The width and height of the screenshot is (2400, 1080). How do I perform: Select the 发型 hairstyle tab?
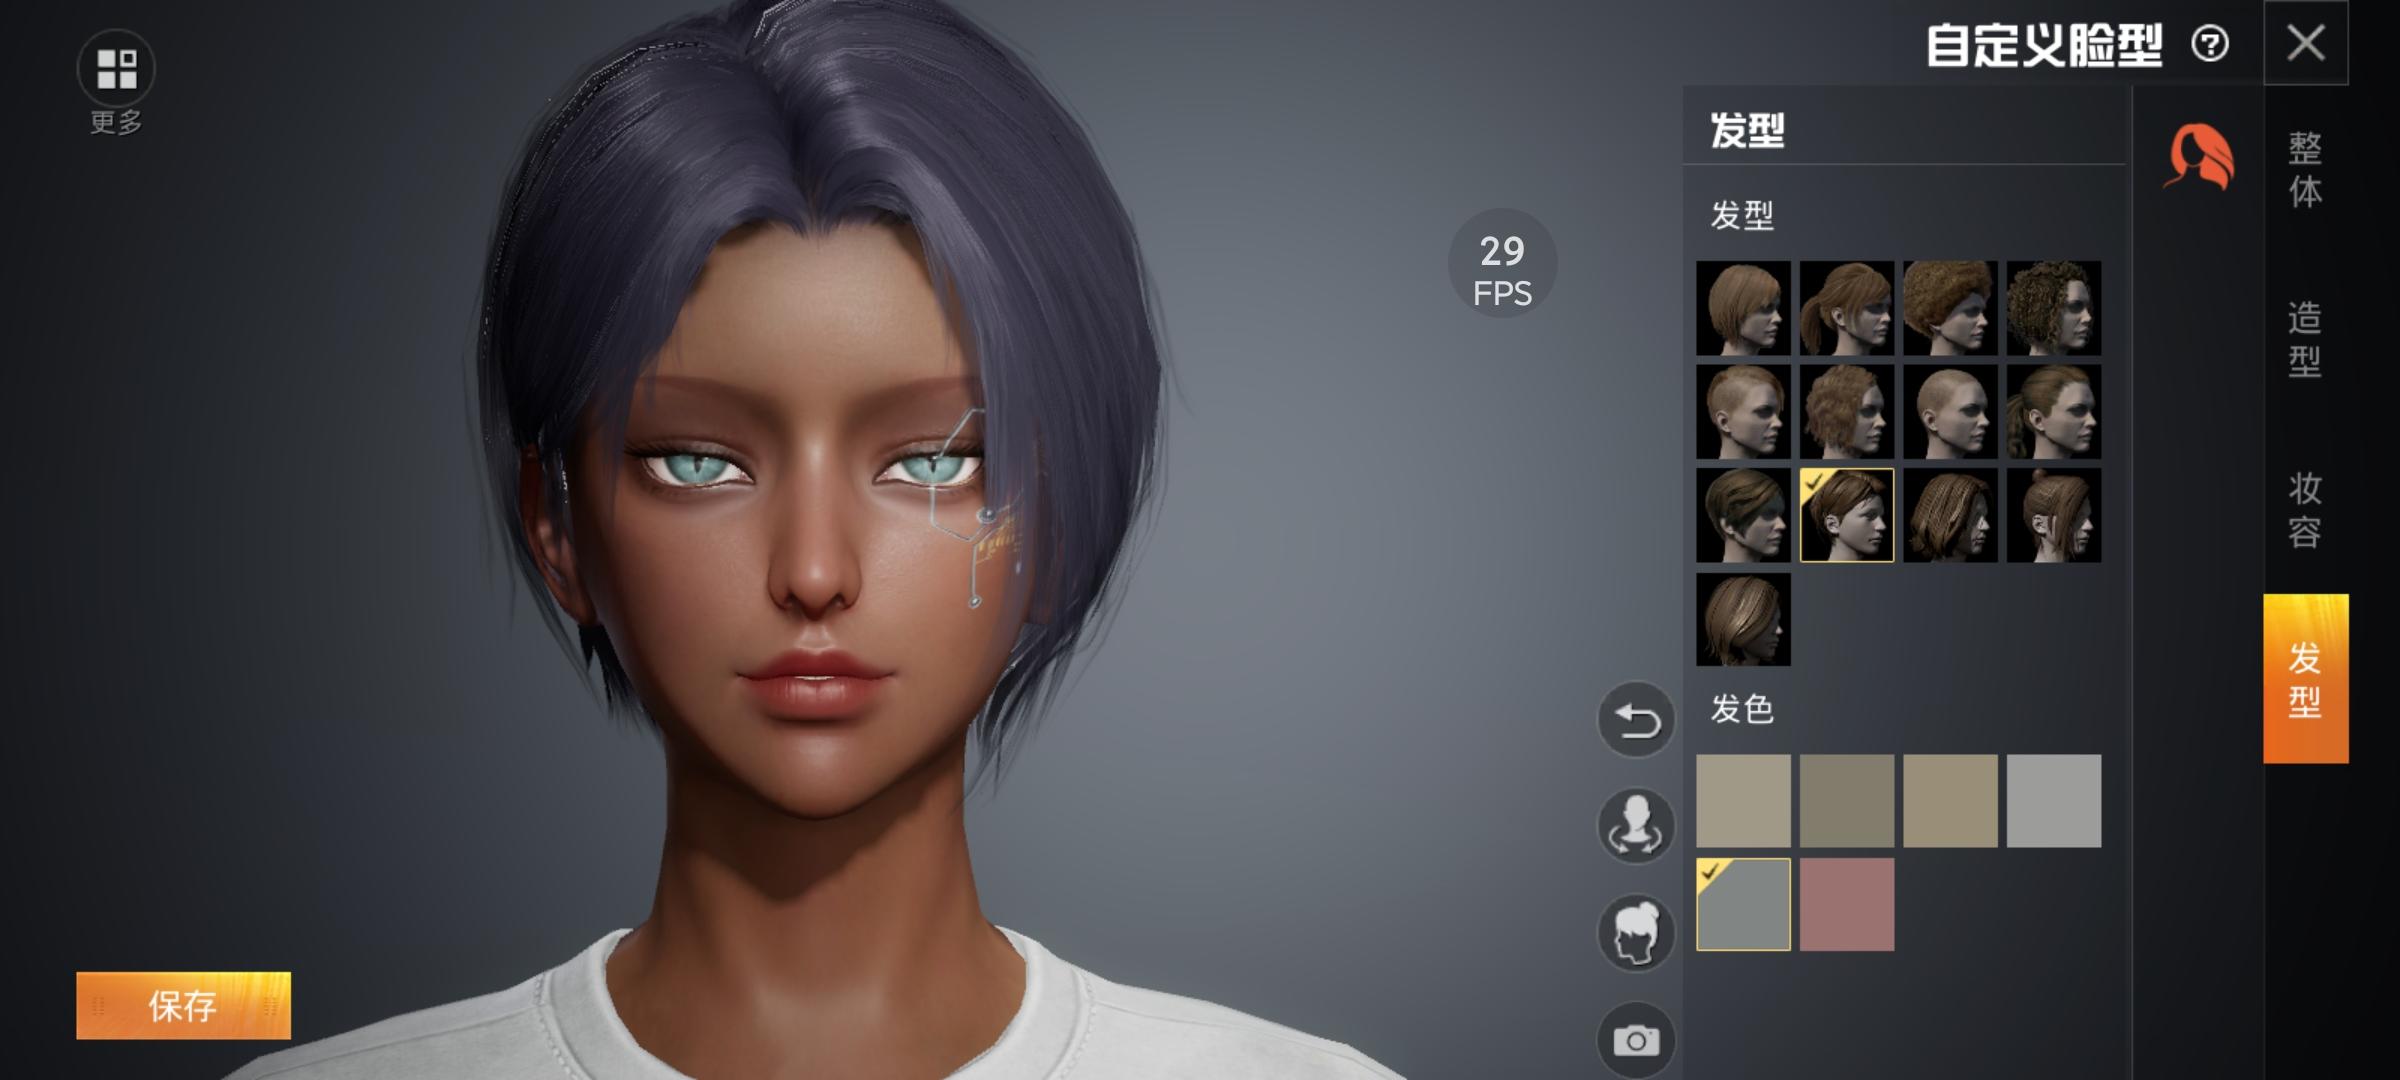tap(2305, 680)
